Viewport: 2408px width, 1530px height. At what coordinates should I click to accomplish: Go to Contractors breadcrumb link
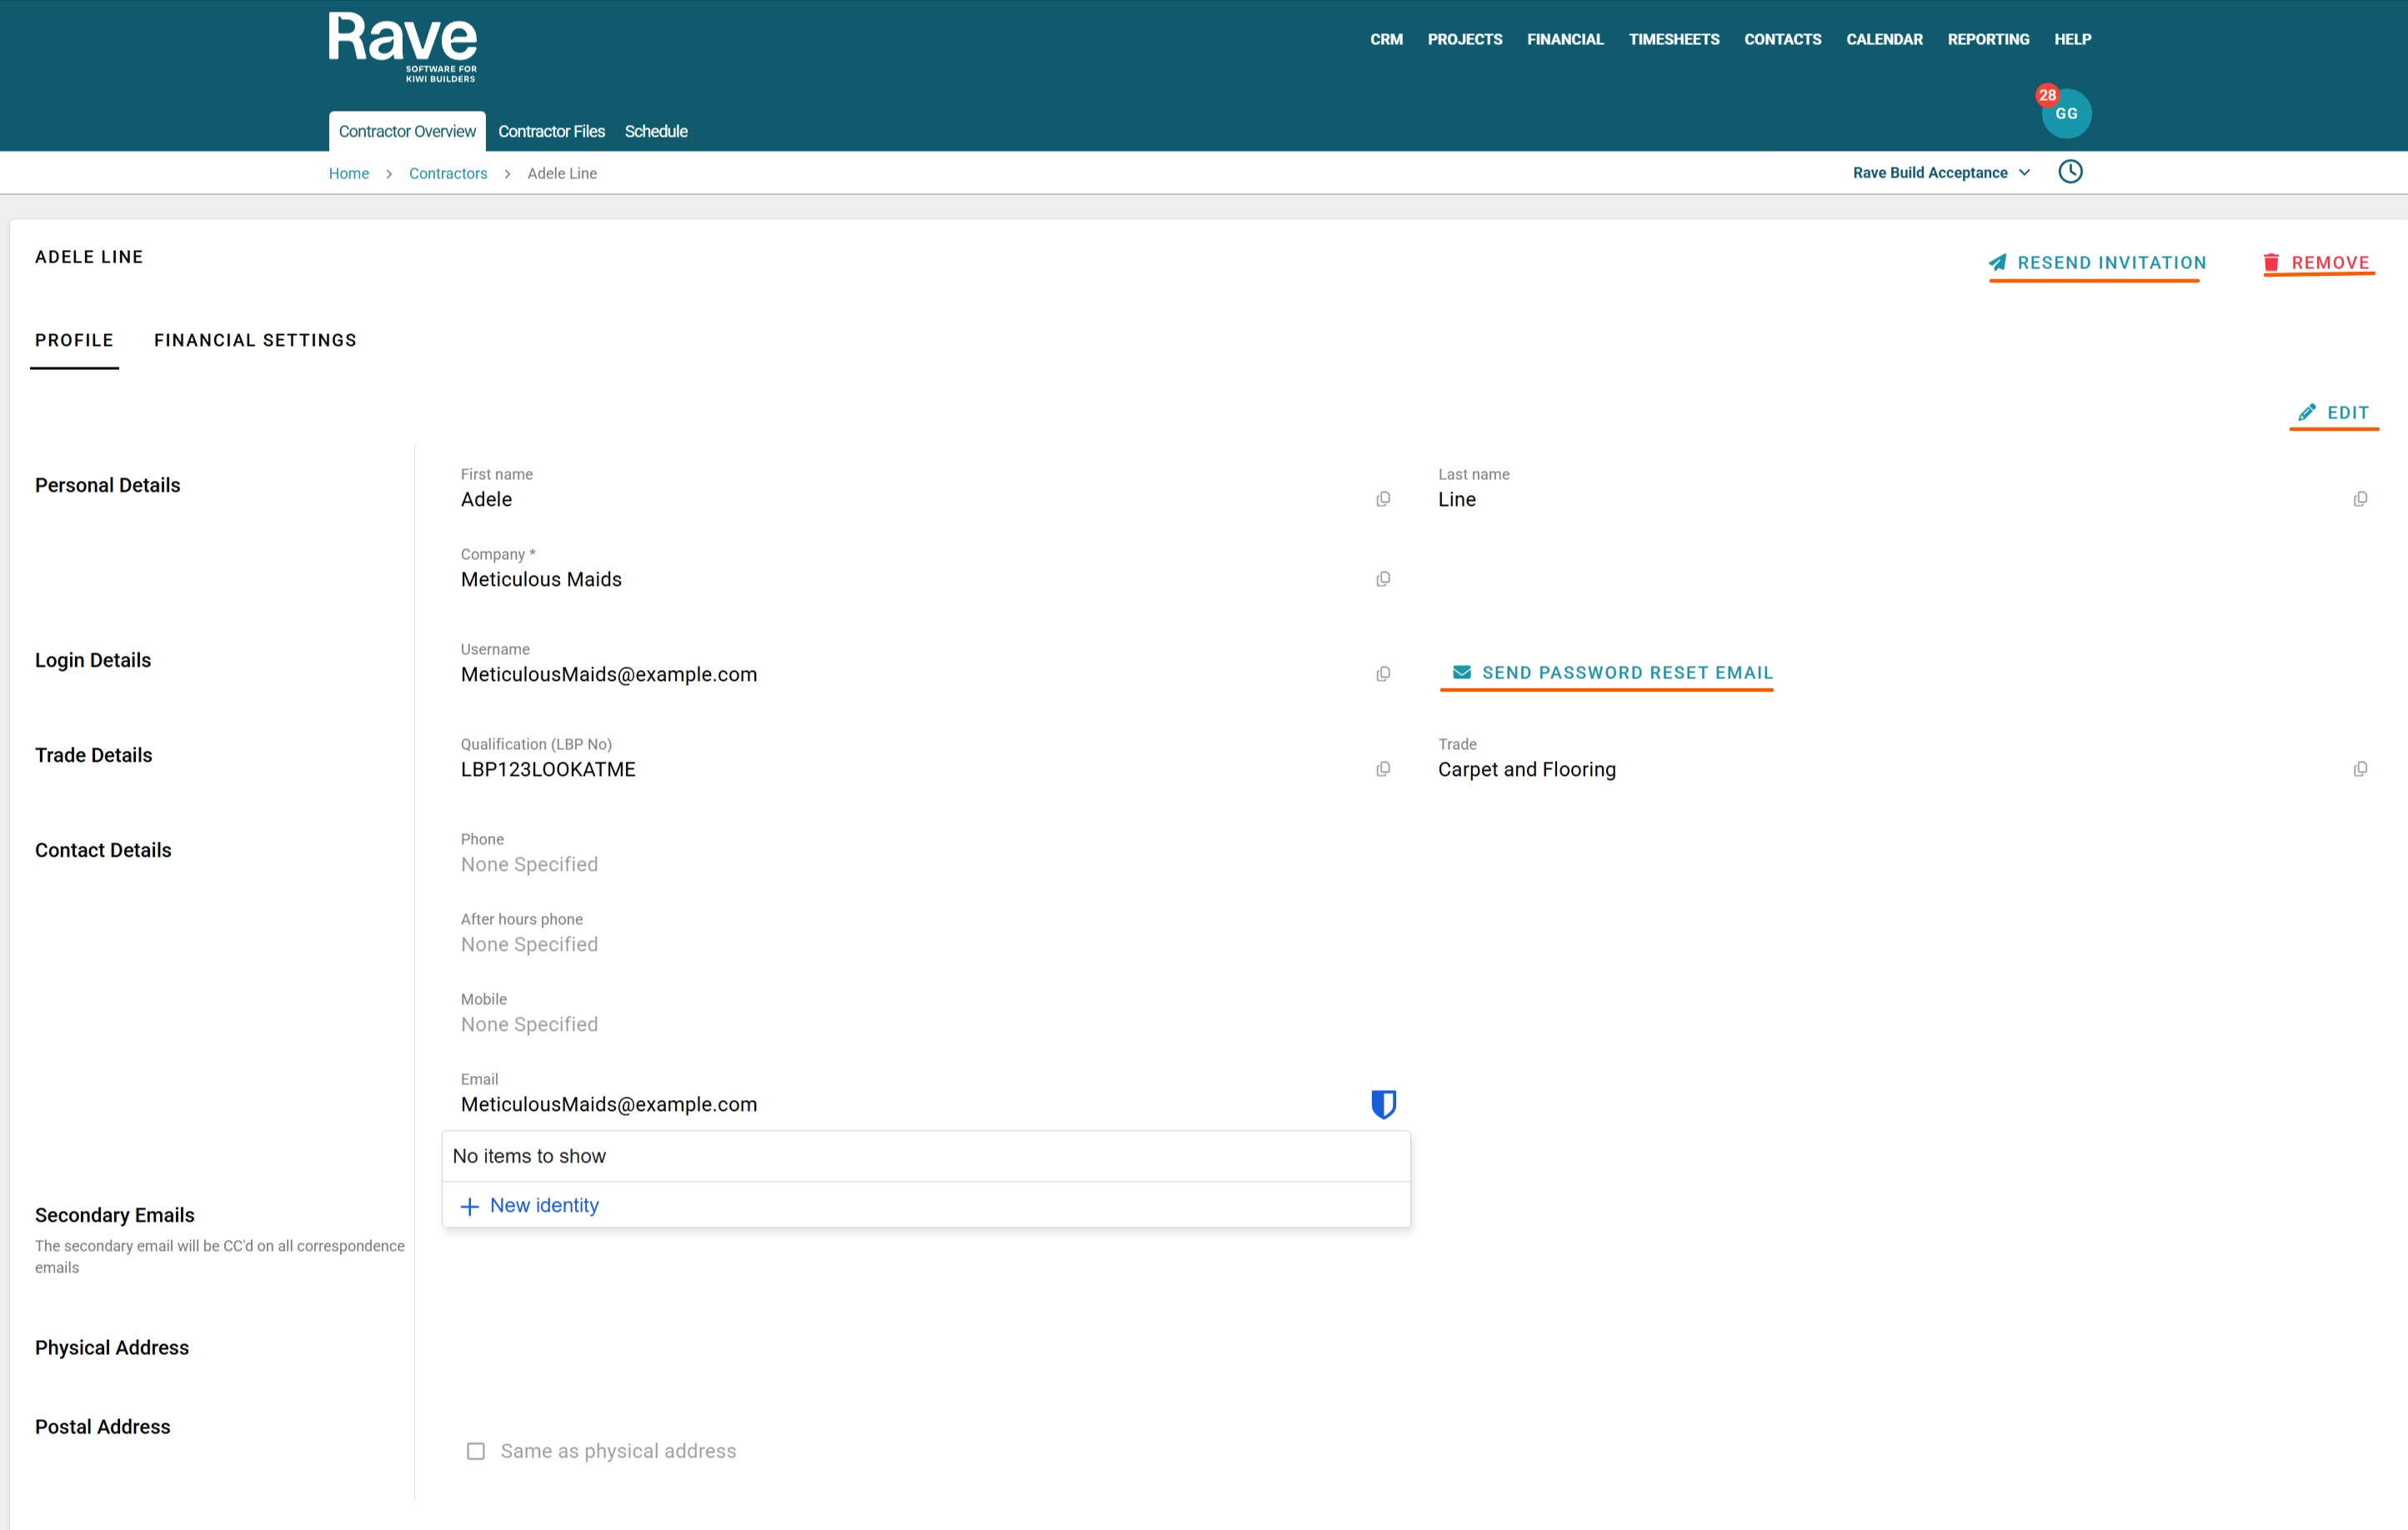(x=448, y=173)
